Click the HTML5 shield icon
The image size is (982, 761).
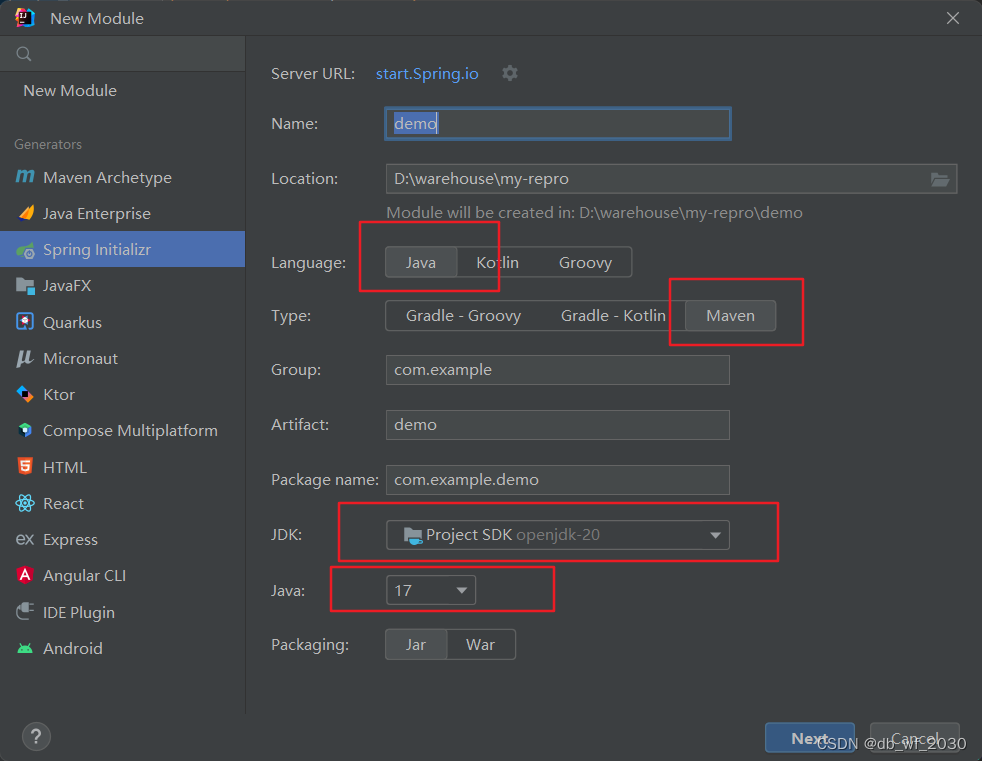click(x=25, y=467)
